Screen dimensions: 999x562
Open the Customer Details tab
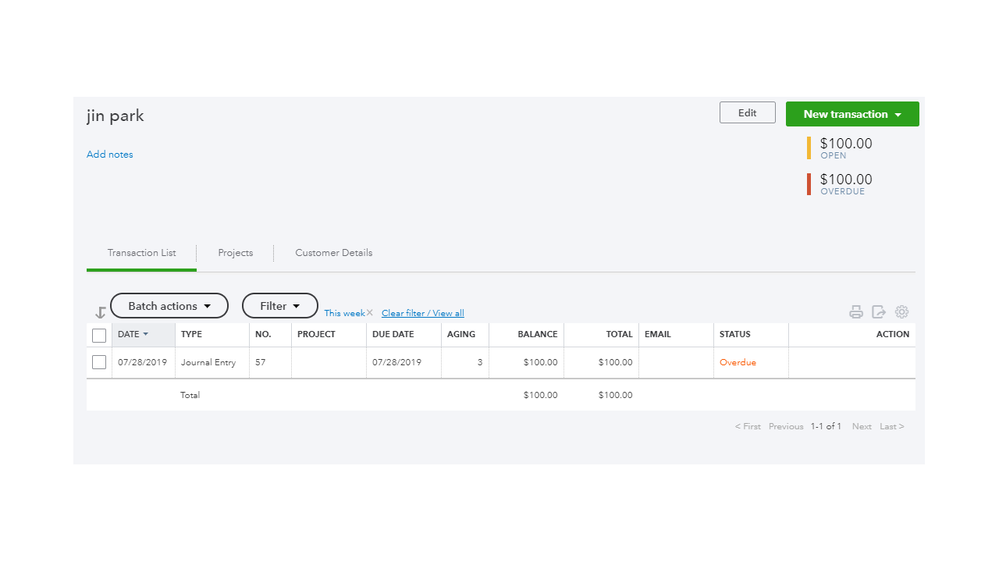(x=333, y=253)
